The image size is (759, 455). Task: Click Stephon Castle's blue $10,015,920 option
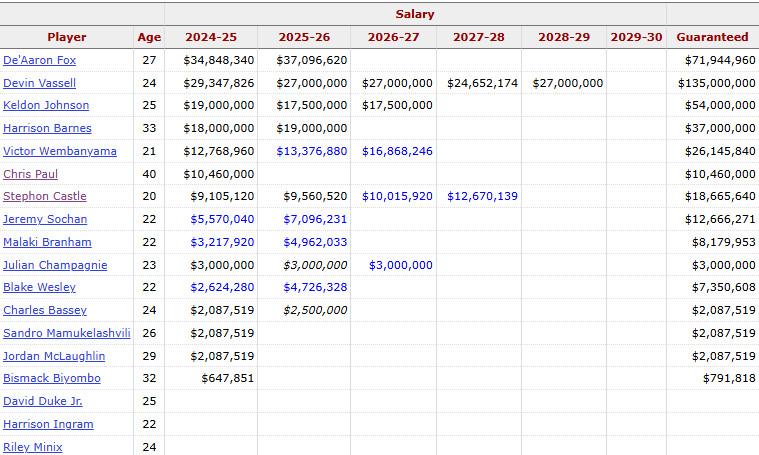click(397, 196)
